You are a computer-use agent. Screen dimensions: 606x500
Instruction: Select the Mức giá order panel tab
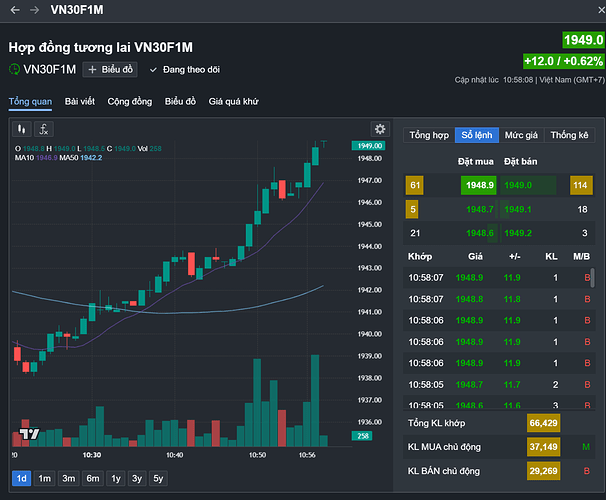(521, 135)
